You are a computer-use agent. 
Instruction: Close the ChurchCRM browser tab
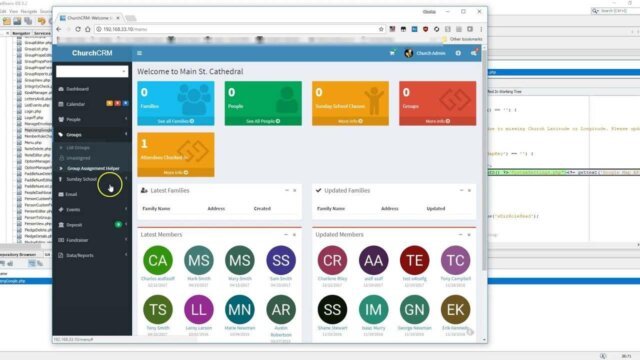point(118,18)
